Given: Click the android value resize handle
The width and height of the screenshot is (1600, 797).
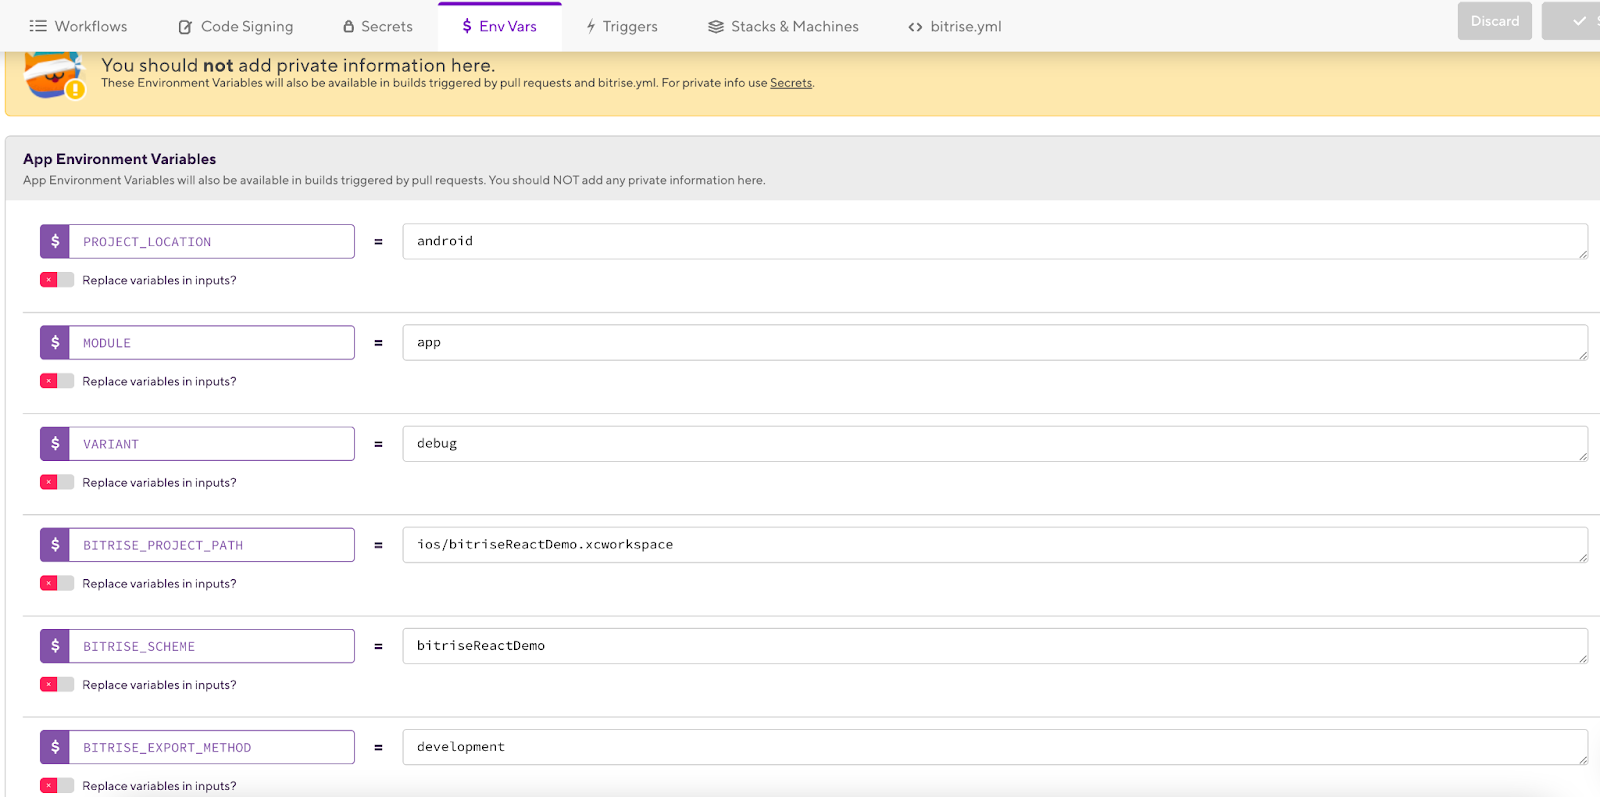Looking at the screenshot, I should coord(1583,254).
